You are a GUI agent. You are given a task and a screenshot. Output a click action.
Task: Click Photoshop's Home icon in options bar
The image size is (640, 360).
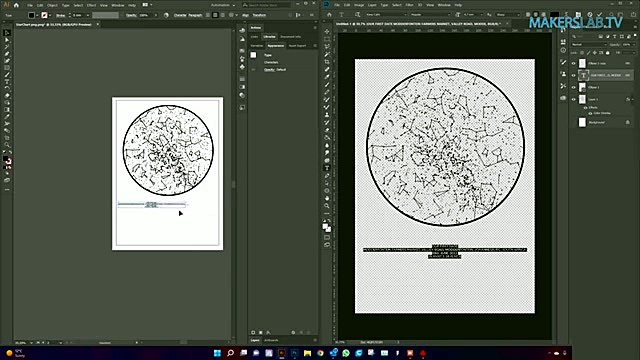click(x=329, y=15)
